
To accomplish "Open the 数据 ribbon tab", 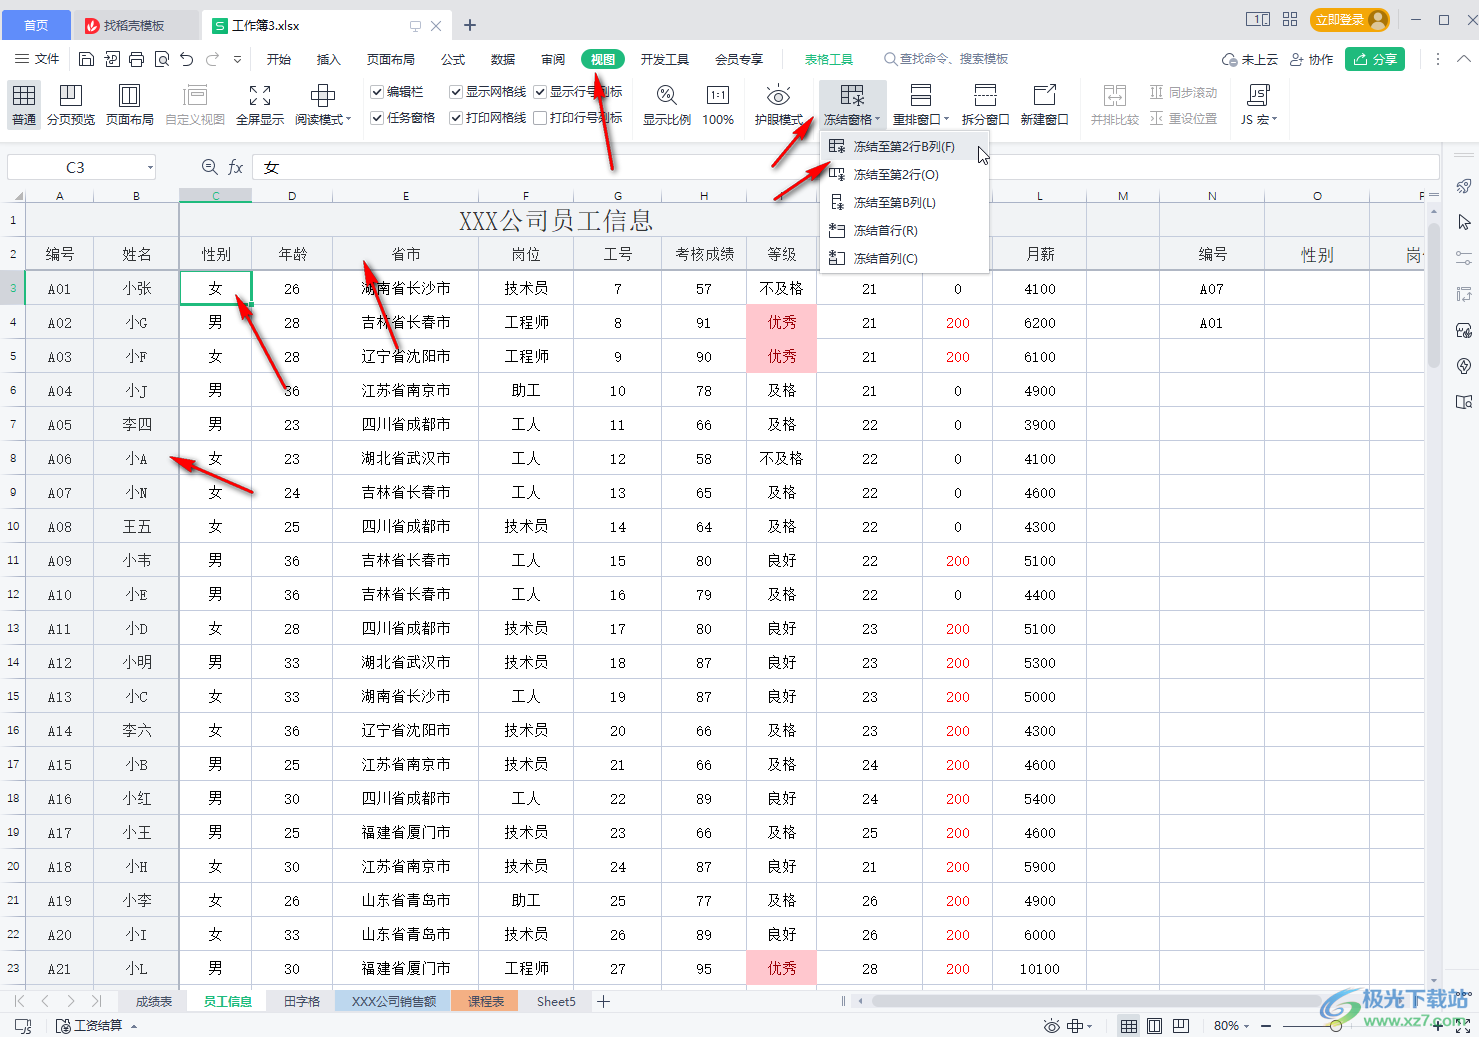I will [x=503, y=59].
